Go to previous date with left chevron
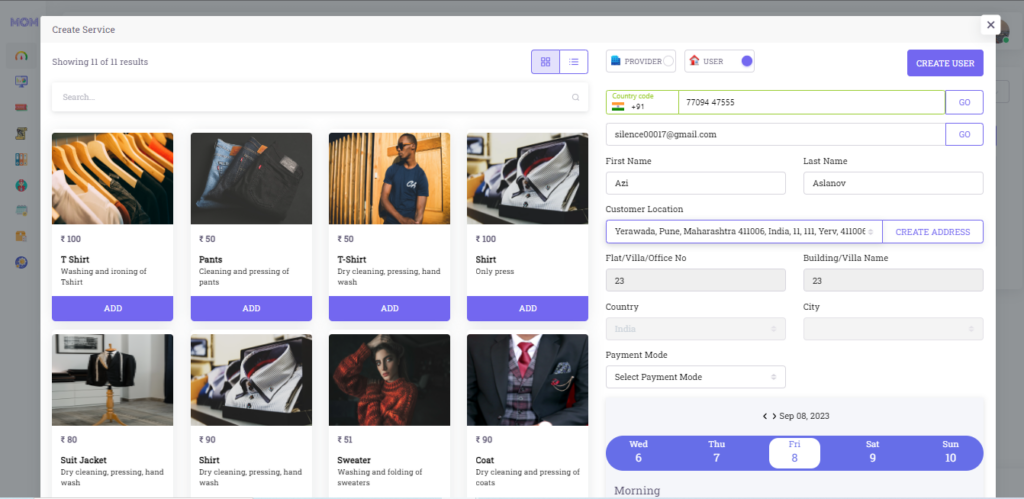Viewport: 1024px width, 499px height. pos(765,416)
